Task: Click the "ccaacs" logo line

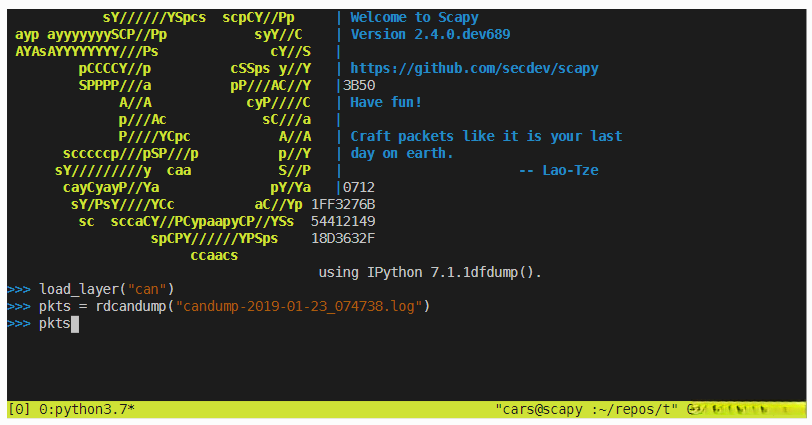Action: point(214,255)
